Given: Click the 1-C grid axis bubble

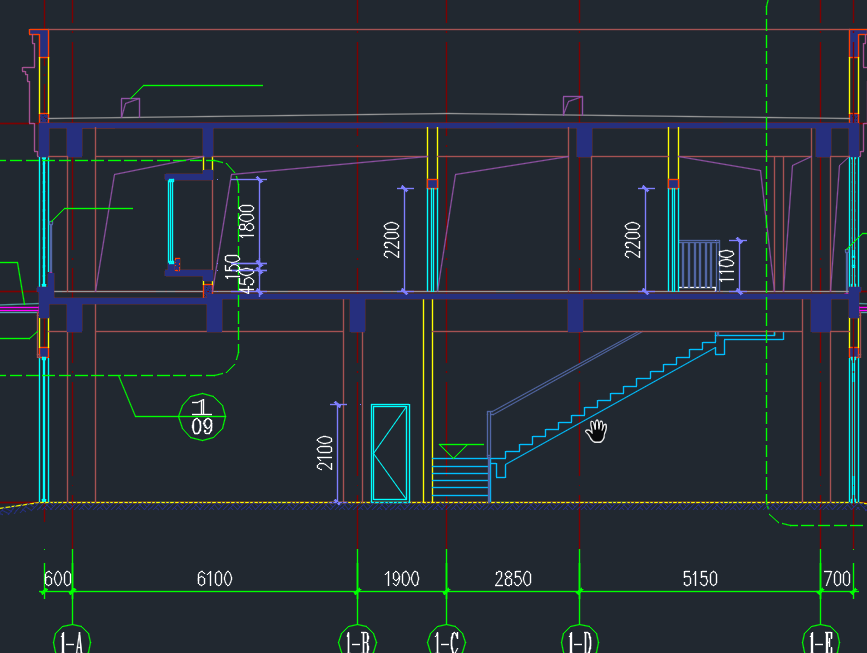Looking at the screenshot, I should 447,640.
